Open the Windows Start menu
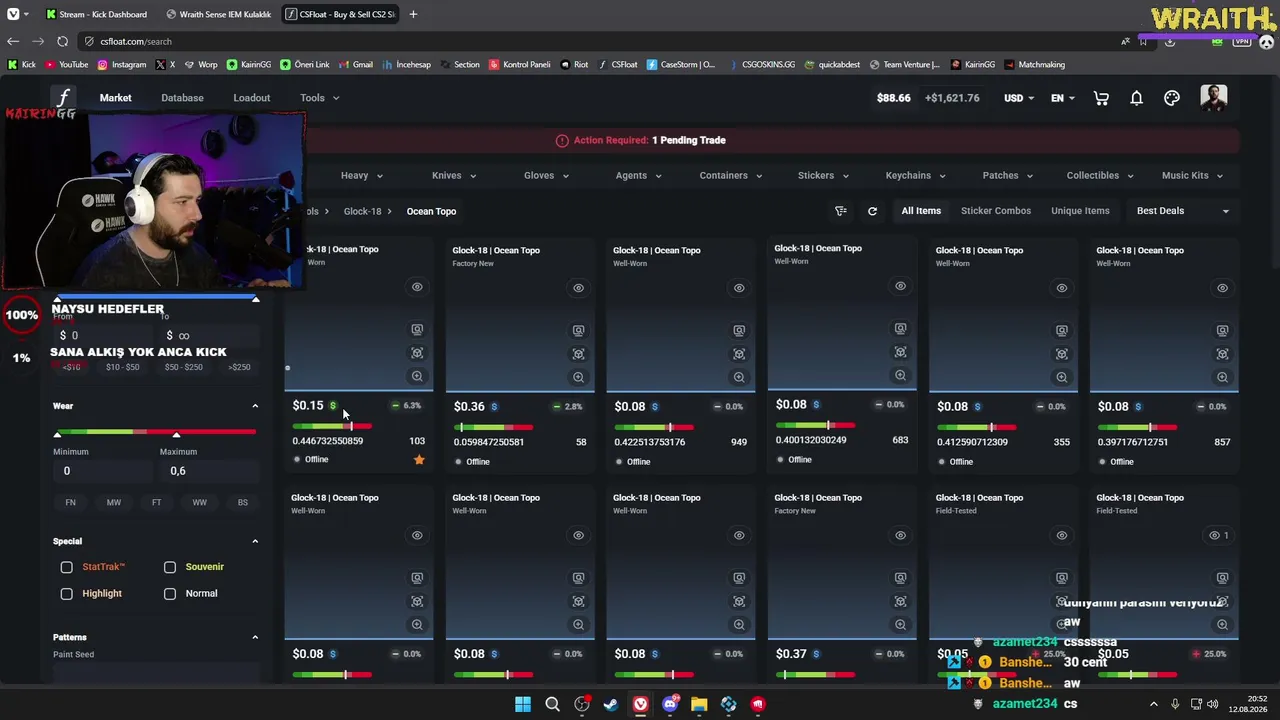 [522, 704]
